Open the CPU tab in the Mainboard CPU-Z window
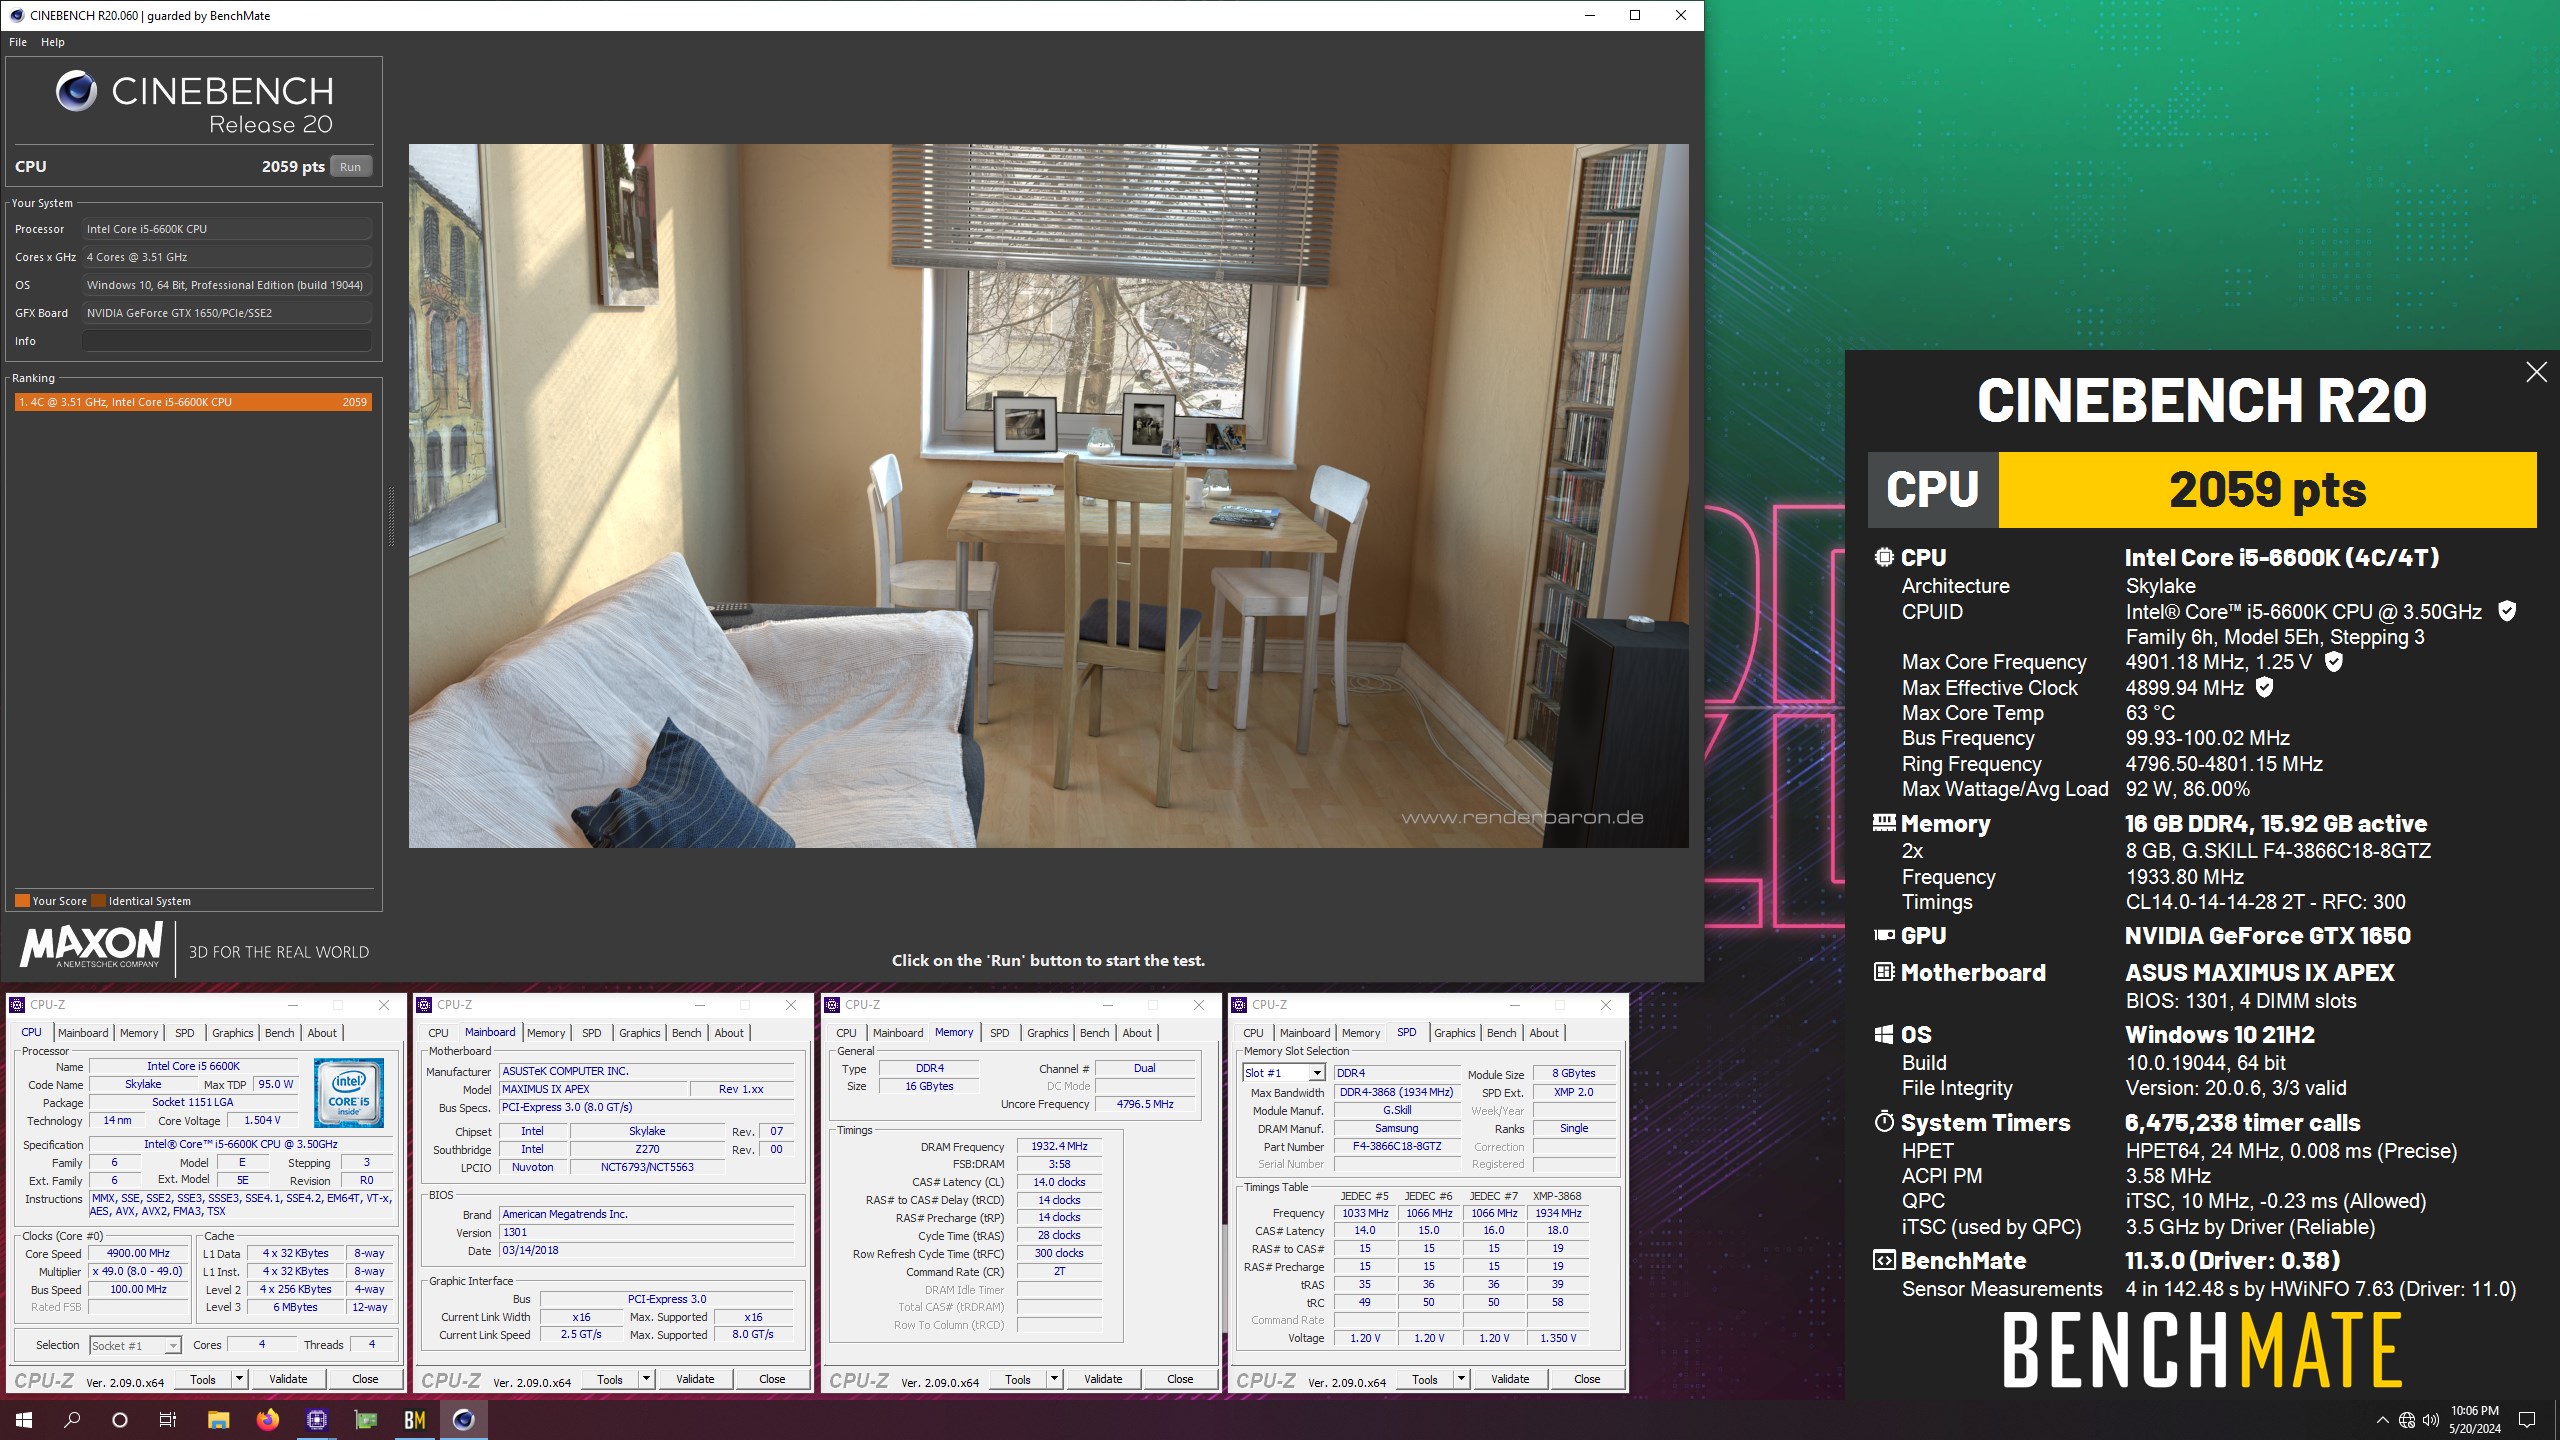The width and height of the screenshot is (2560, 1440). pyautogui.click(x=438, y=1033)
